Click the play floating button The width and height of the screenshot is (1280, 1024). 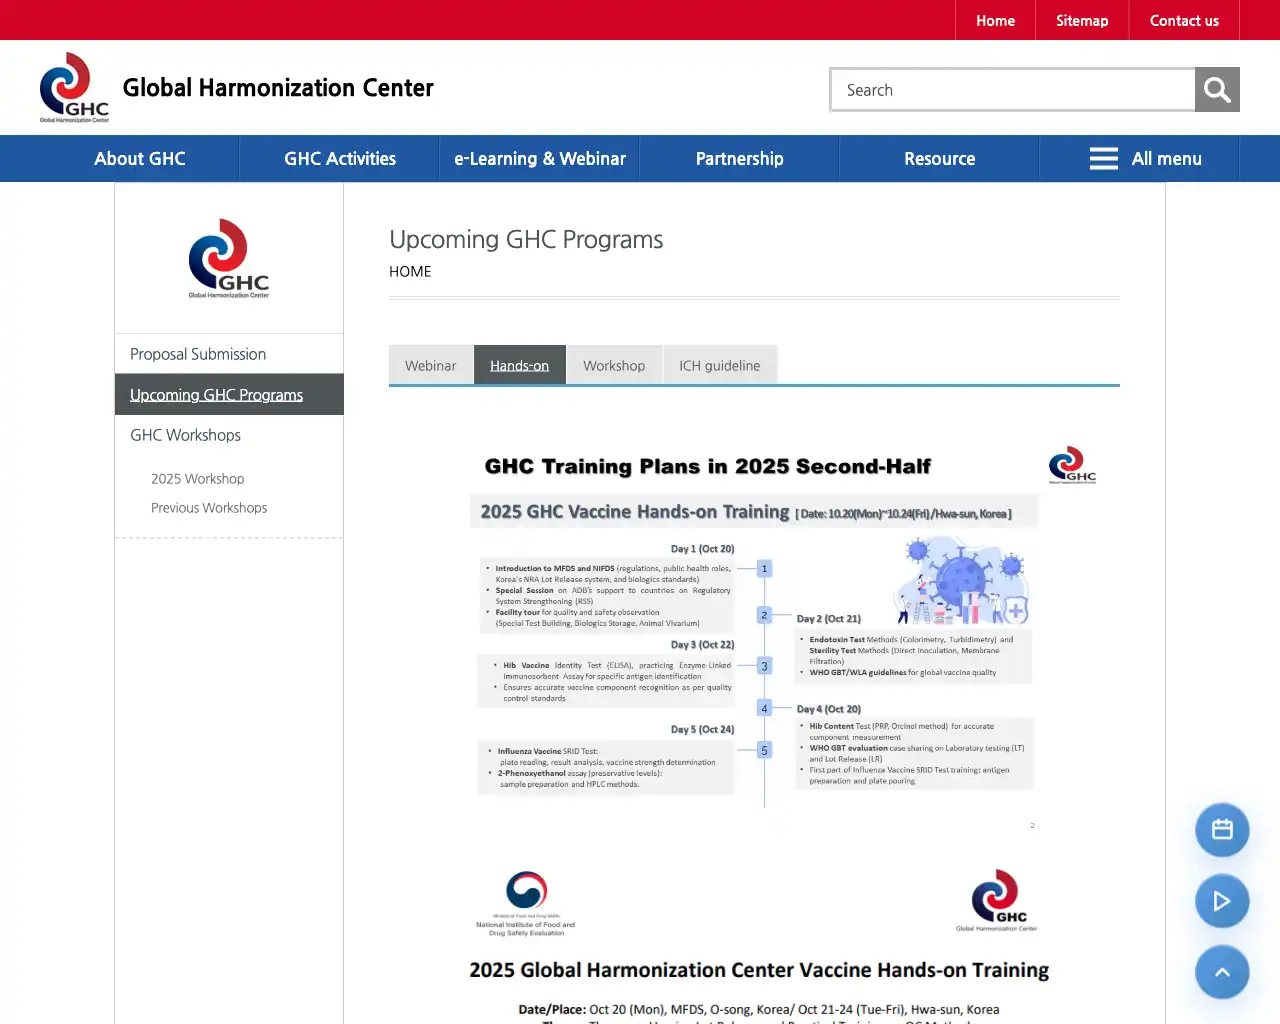click(1222, 901)
